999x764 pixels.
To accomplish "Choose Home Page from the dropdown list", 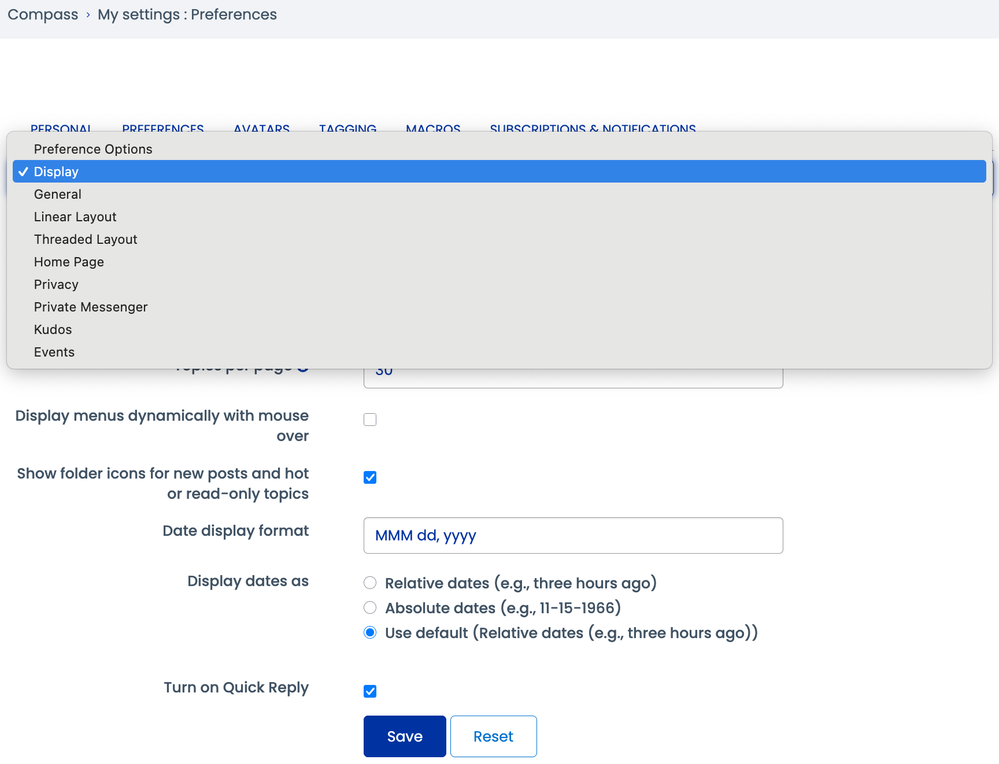I will click(x=69, y=262).
